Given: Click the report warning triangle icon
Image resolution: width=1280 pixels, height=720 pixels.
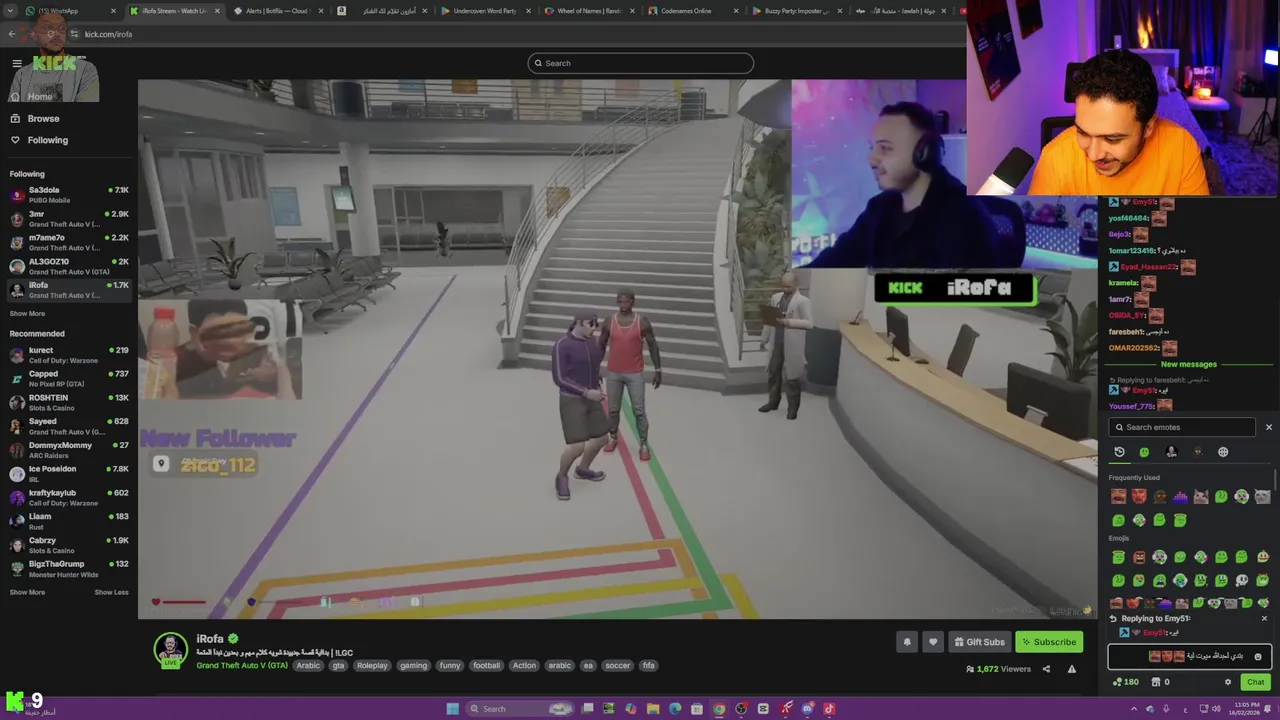Looking at the screenshot, I should pos(1071,669).
